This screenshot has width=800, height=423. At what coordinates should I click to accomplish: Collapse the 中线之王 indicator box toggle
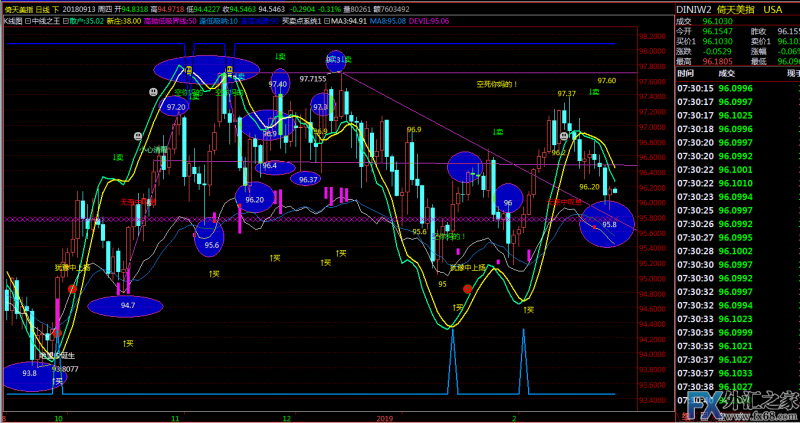click(x=28, y=21)
